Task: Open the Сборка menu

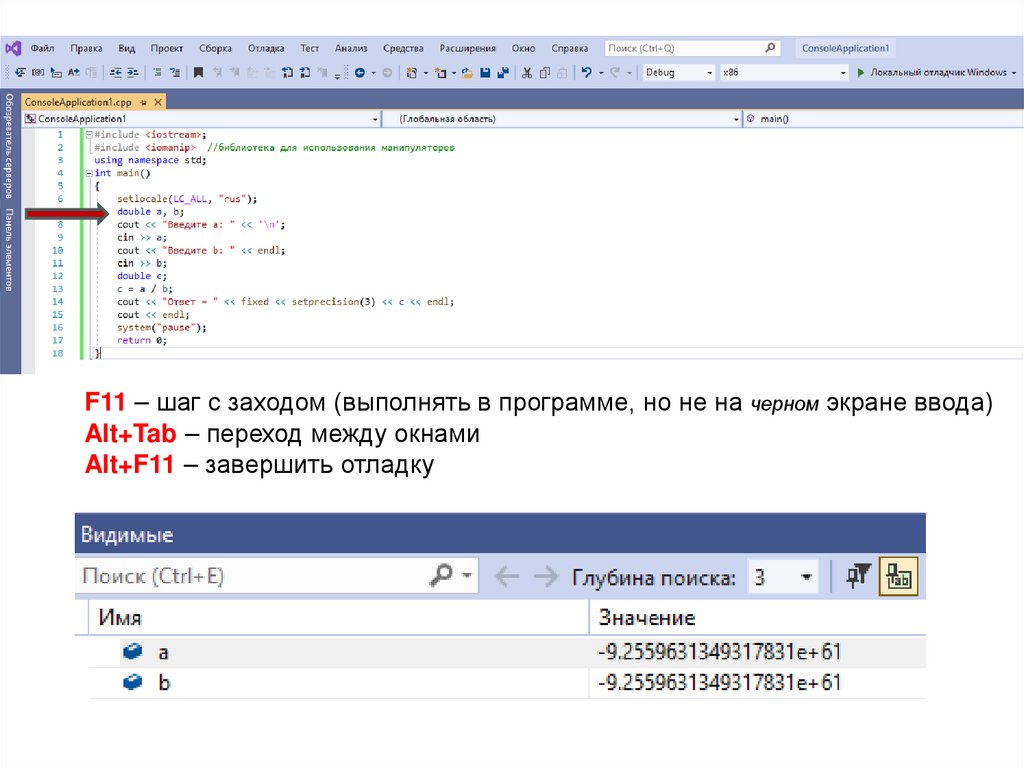Action: [x=215, y=48]
